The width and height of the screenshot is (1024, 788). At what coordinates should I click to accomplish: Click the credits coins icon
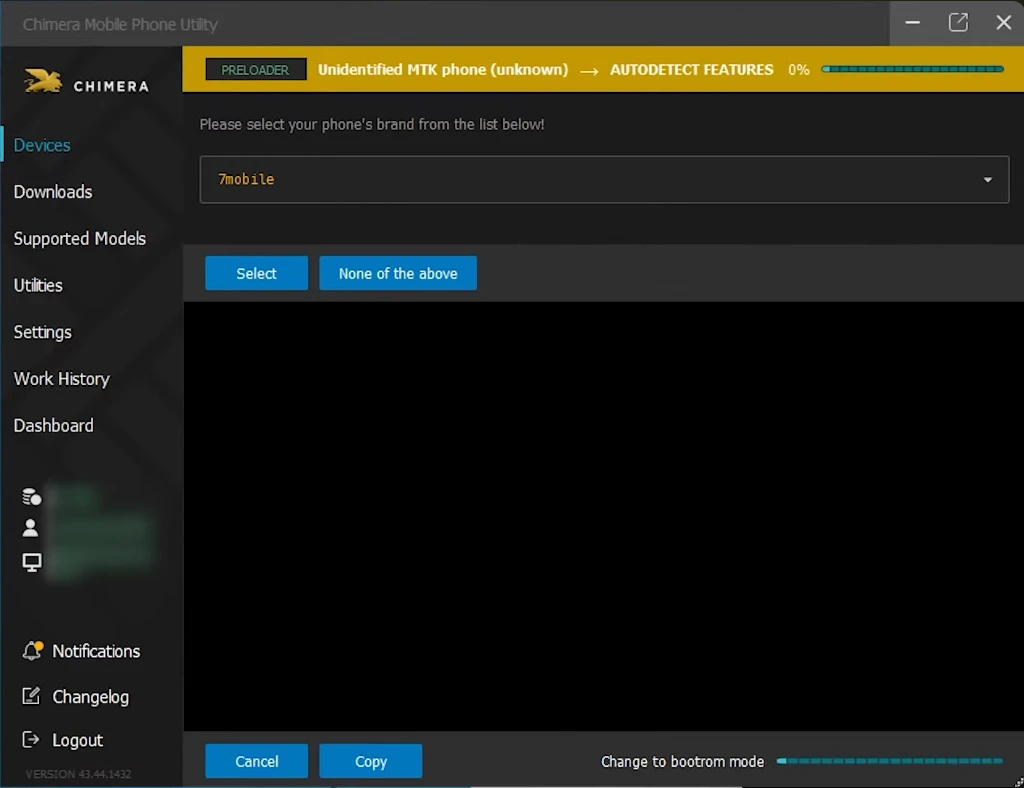tap(32, 496)
